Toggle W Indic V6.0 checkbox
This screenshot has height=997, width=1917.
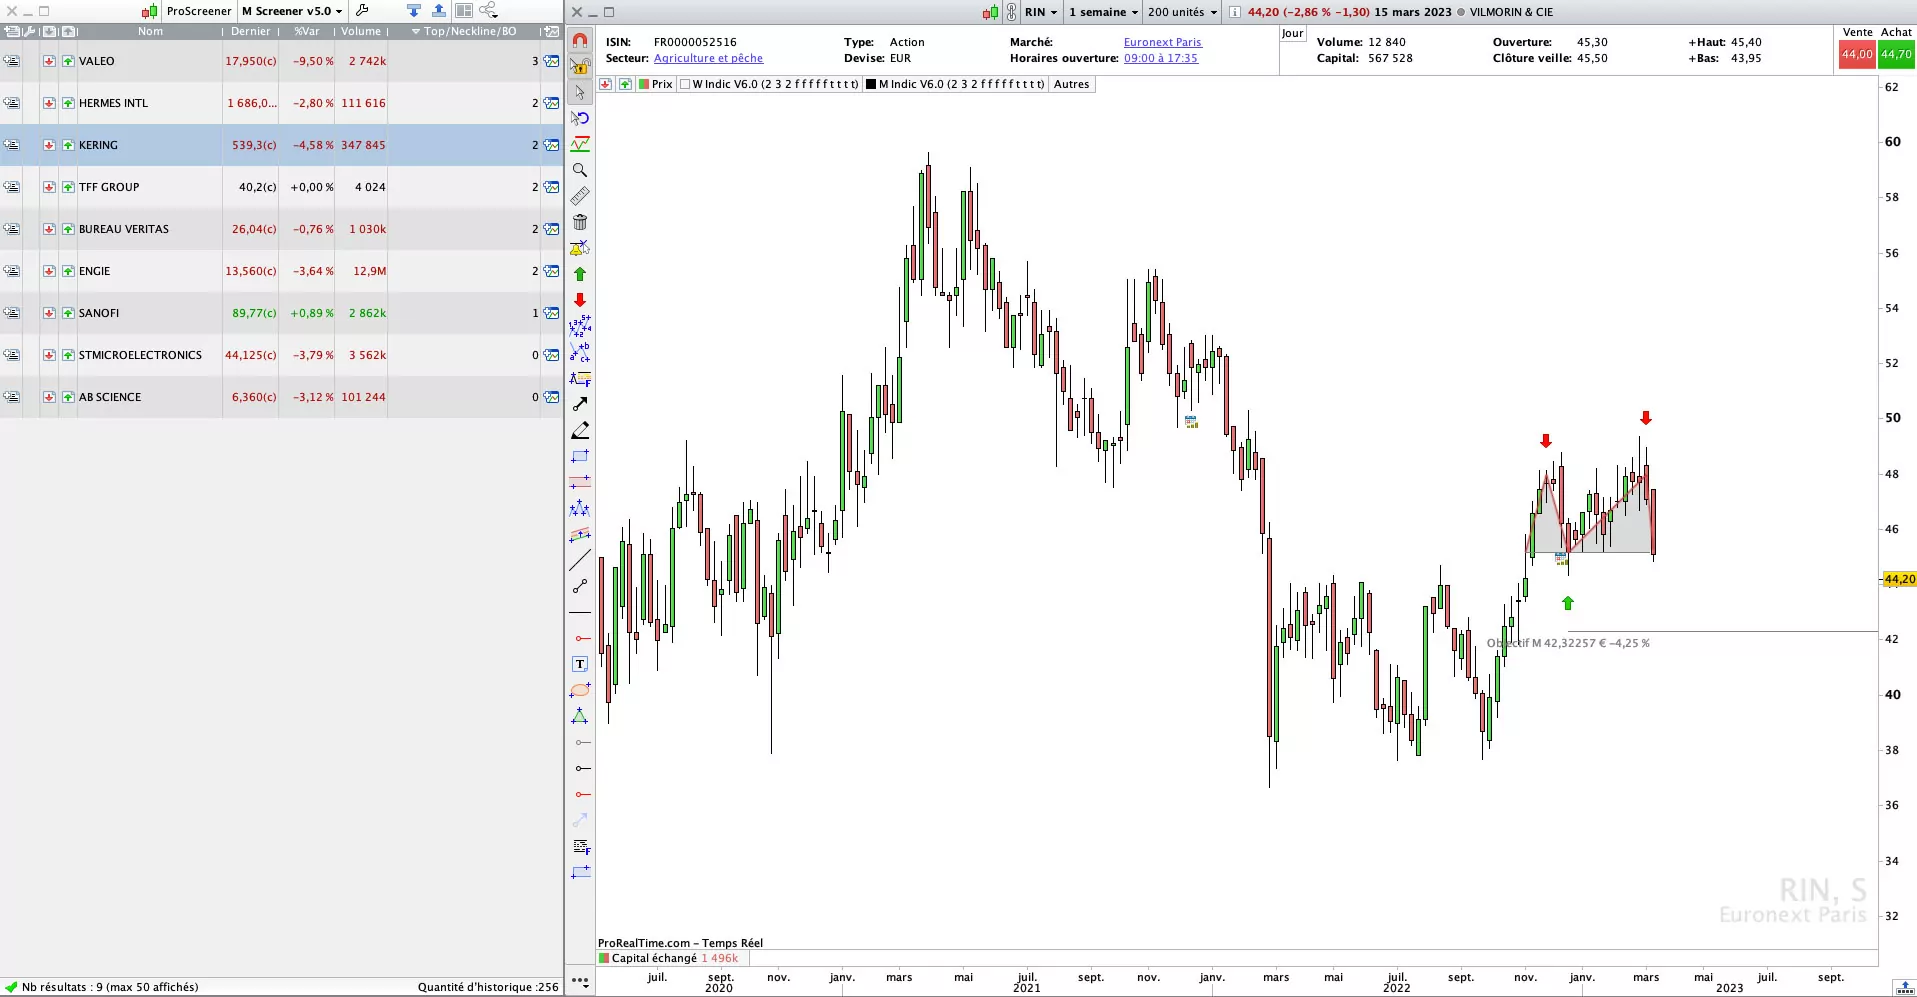tap(685, 84)
